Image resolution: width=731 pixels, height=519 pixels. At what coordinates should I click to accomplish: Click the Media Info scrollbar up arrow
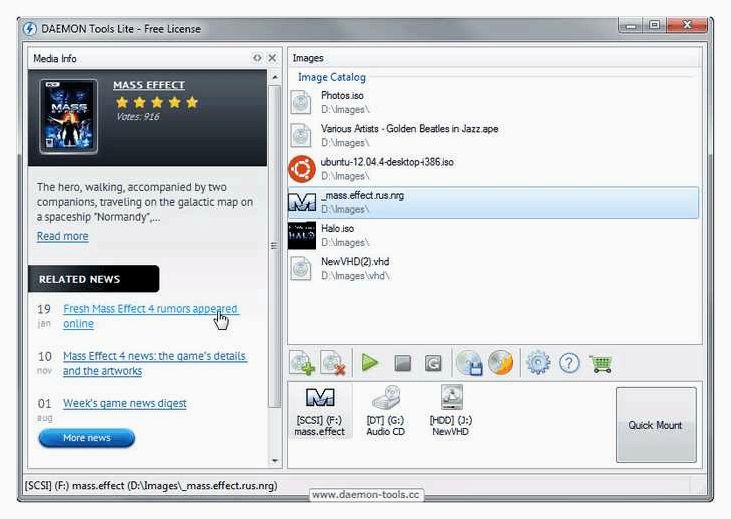[x=275, y=77]
